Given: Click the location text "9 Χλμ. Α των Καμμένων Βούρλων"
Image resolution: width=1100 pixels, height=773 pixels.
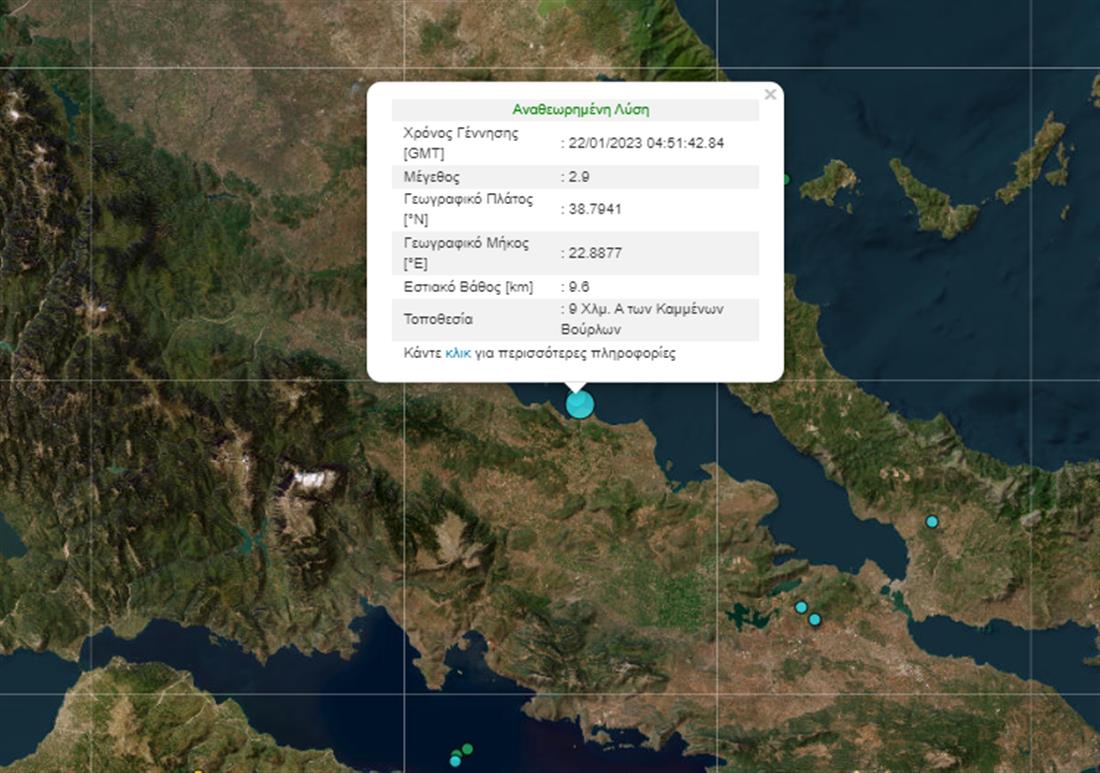Looking at the screenshot, I should click(x=645, y=318).
